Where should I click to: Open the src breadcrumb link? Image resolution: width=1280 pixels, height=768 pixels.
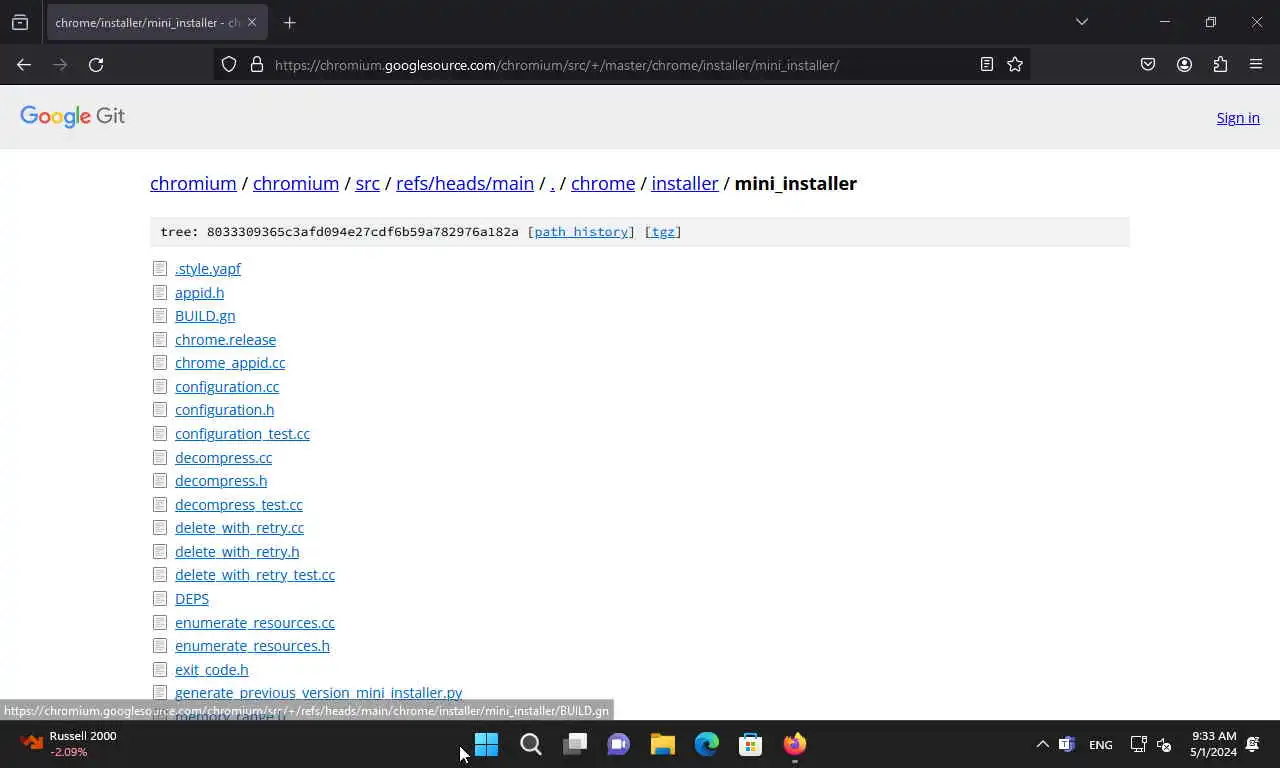(367, 183)
